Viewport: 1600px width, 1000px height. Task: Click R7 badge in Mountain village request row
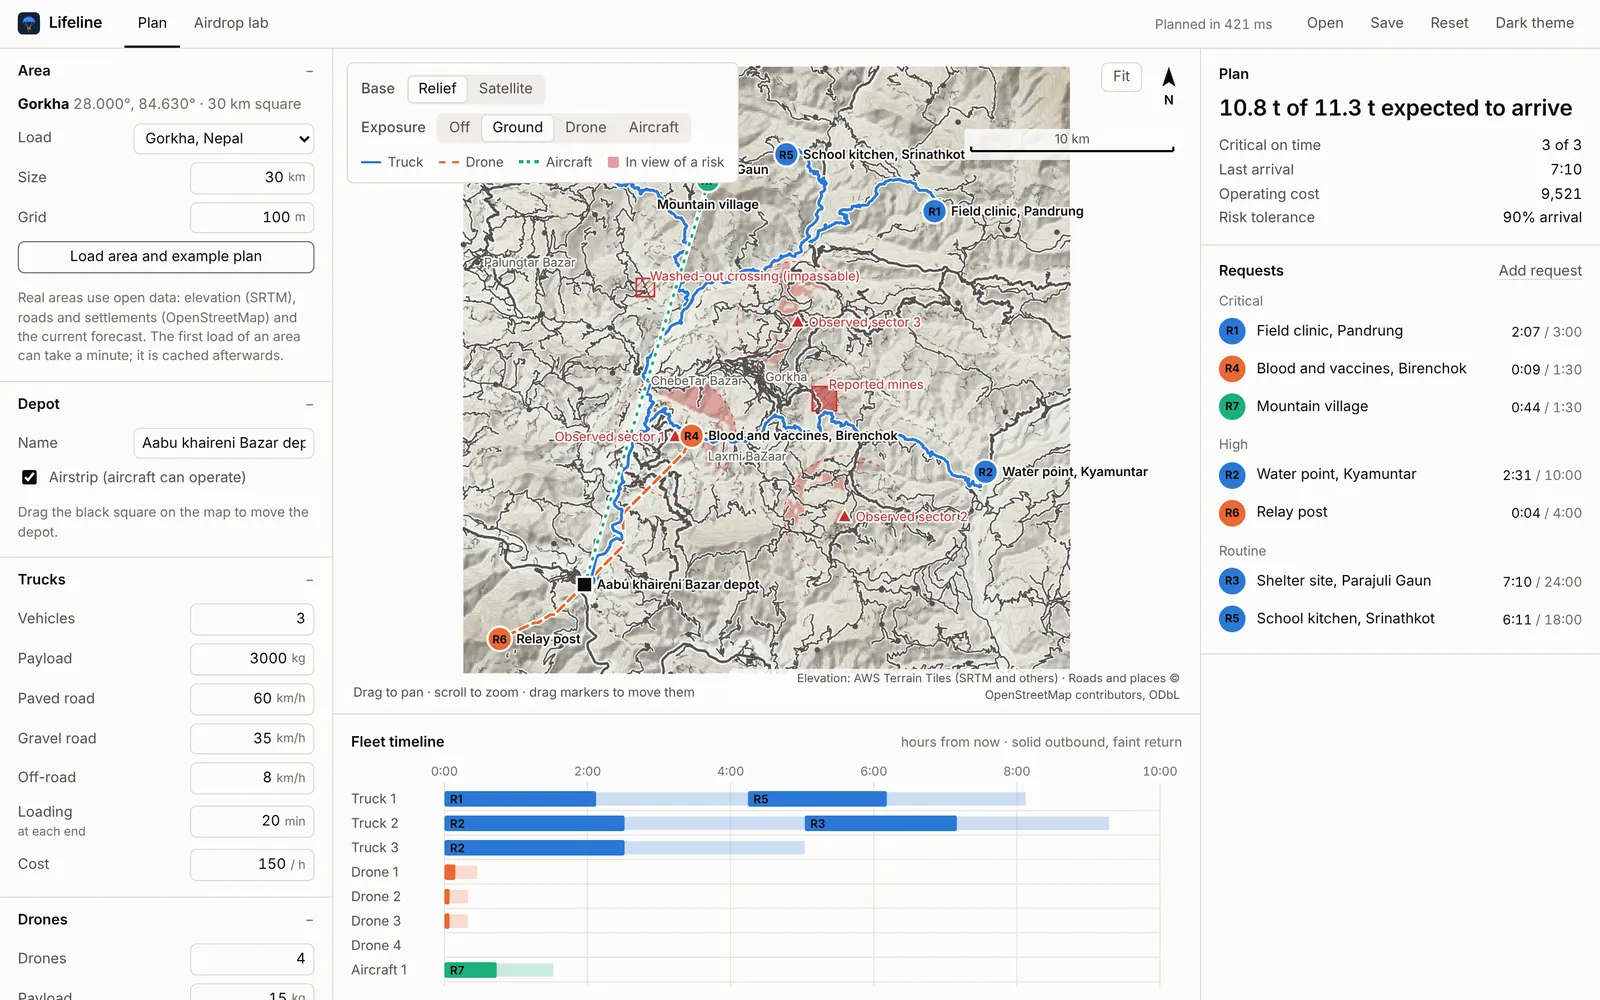tap(1232, 407)
